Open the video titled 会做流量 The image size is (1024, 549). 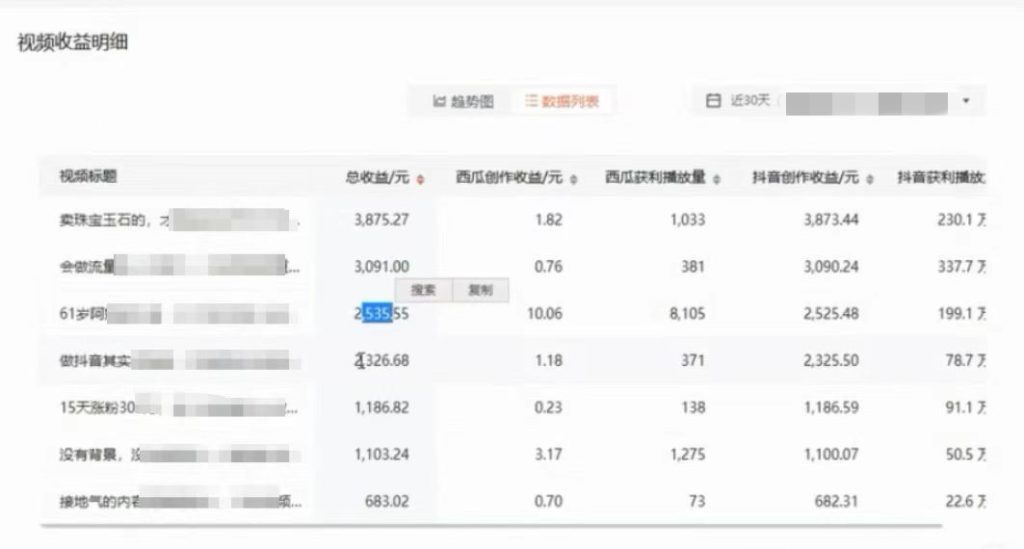[179, 266]
